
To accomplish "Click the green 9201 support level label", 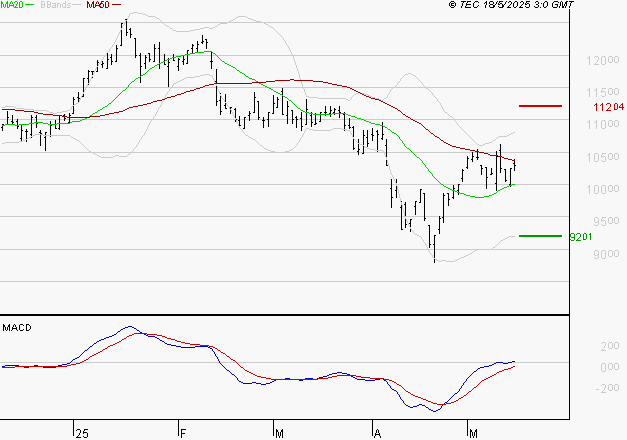I will point(581,237).
